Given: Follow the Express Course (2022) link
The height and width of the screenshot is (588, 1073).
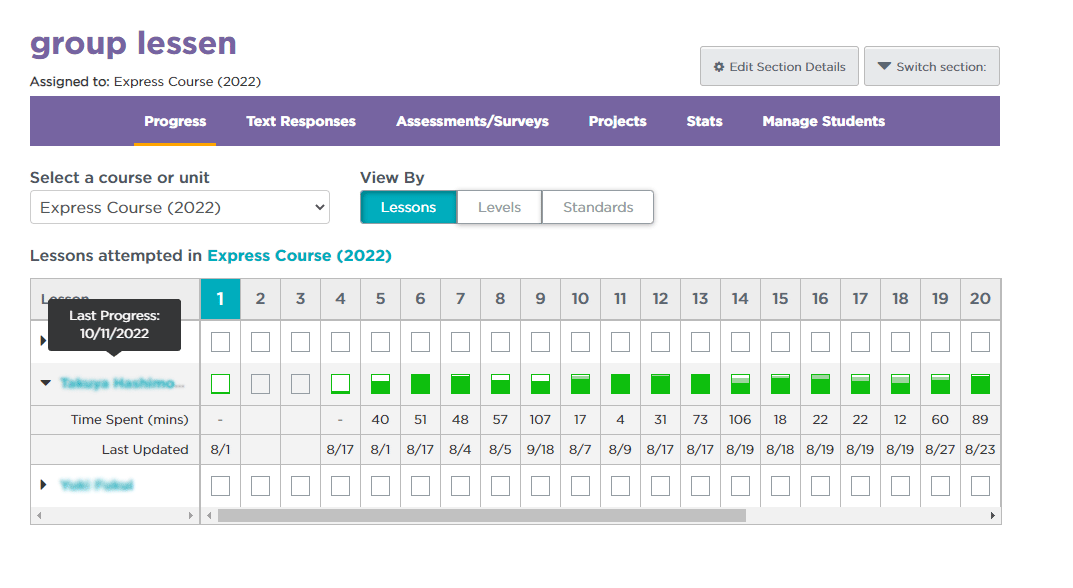Looking at the screenshot, I should tap(299, 256).
